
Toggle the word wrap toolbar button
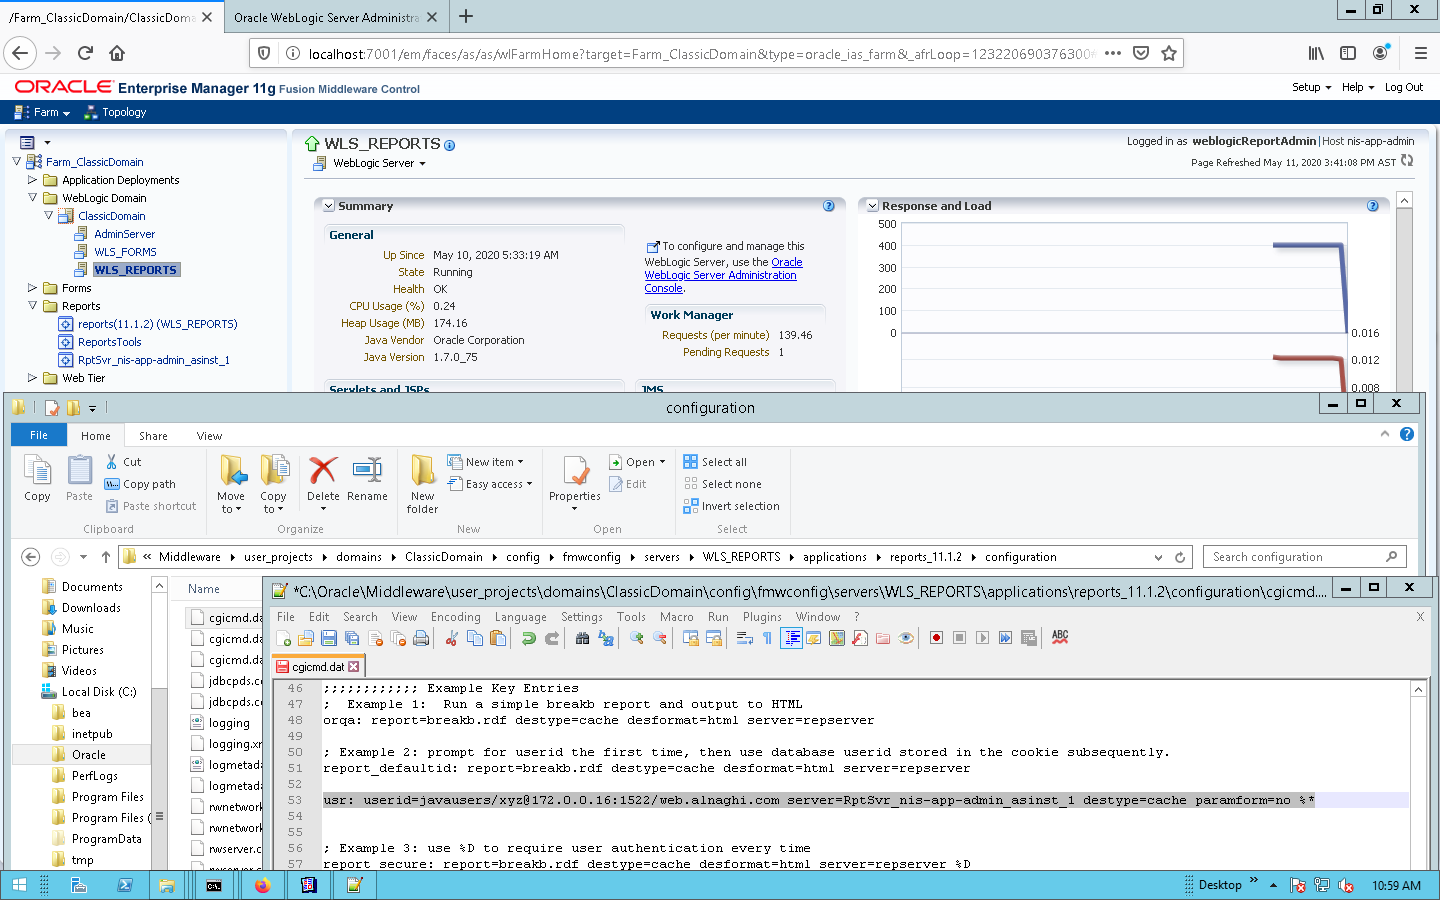(x=745, y=638)
